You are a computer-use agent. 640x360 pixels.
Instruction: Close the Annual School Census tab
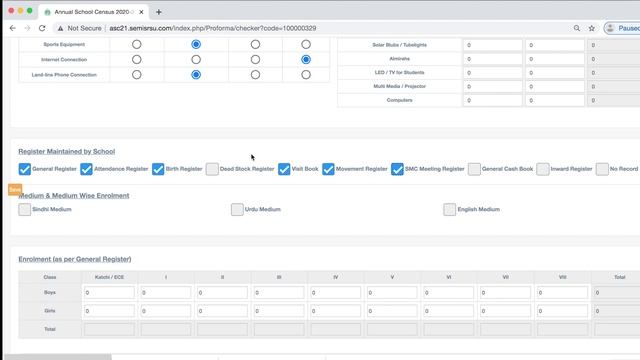pyautogui.click(x=141, y=12)
